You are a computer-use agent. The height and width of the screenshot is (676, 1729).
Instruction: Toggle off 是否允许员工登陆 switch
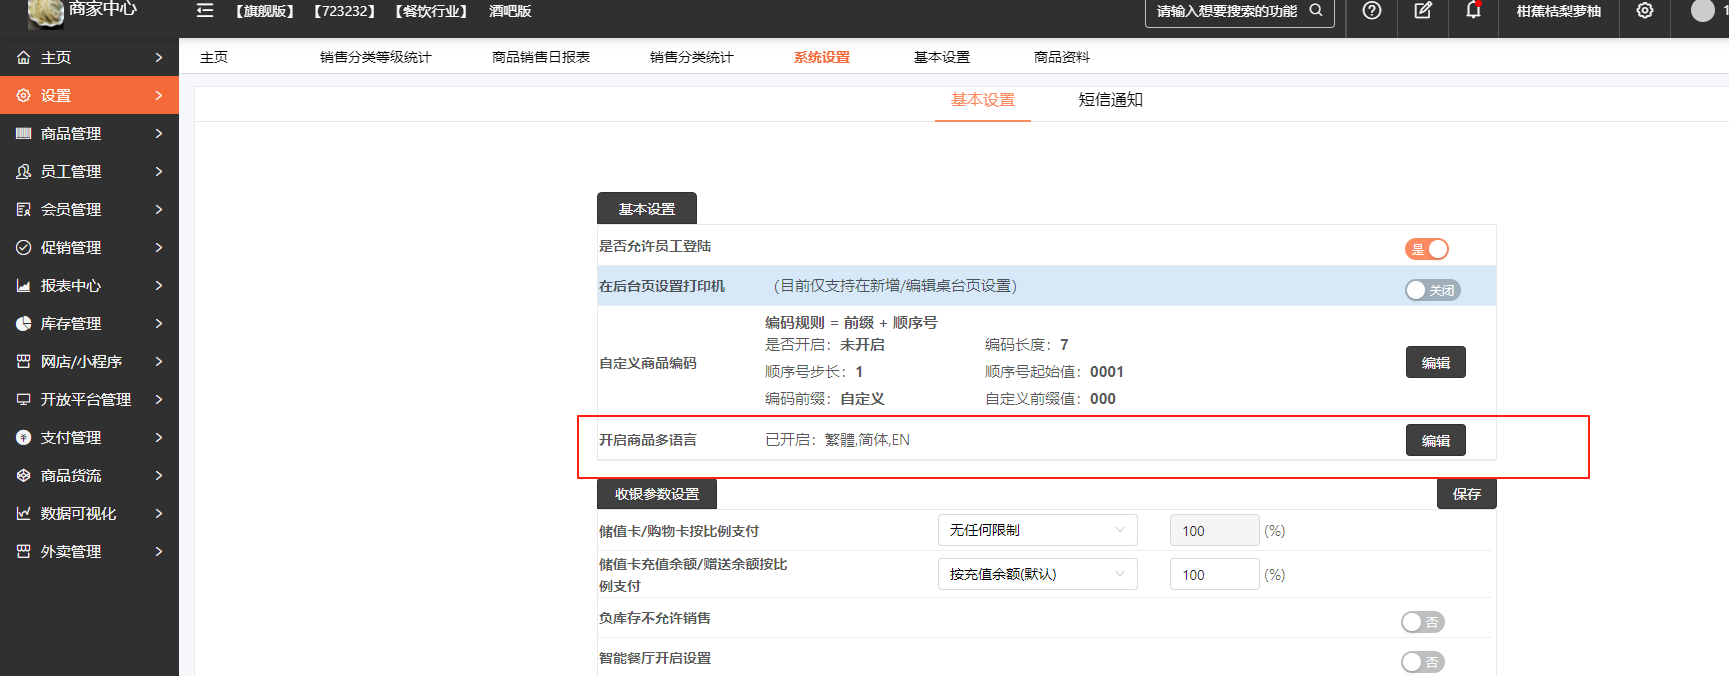pos(1427,249)
